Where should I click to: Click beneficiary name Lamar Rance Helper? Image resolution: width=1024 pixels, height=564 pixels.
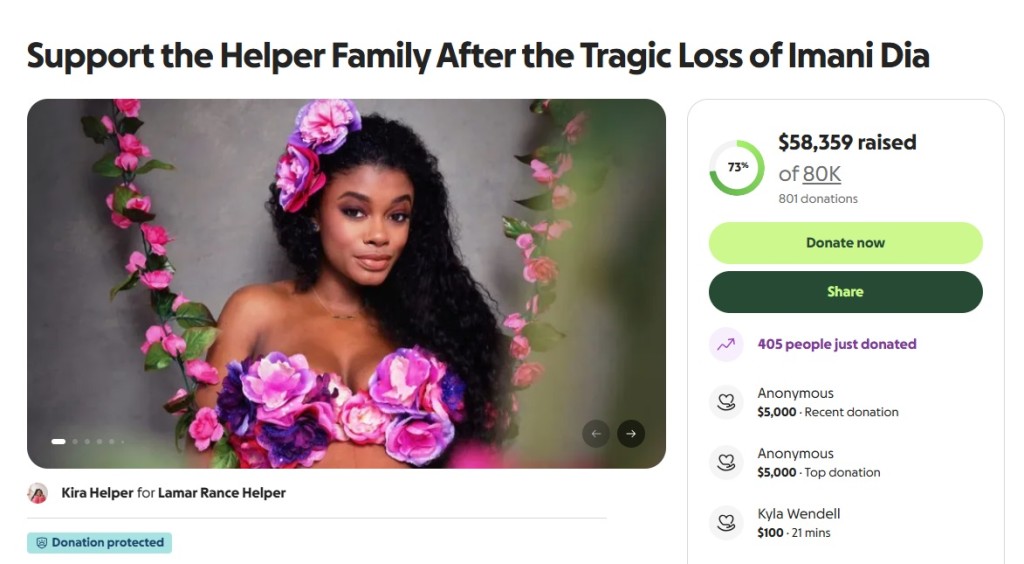pos(222,493)
